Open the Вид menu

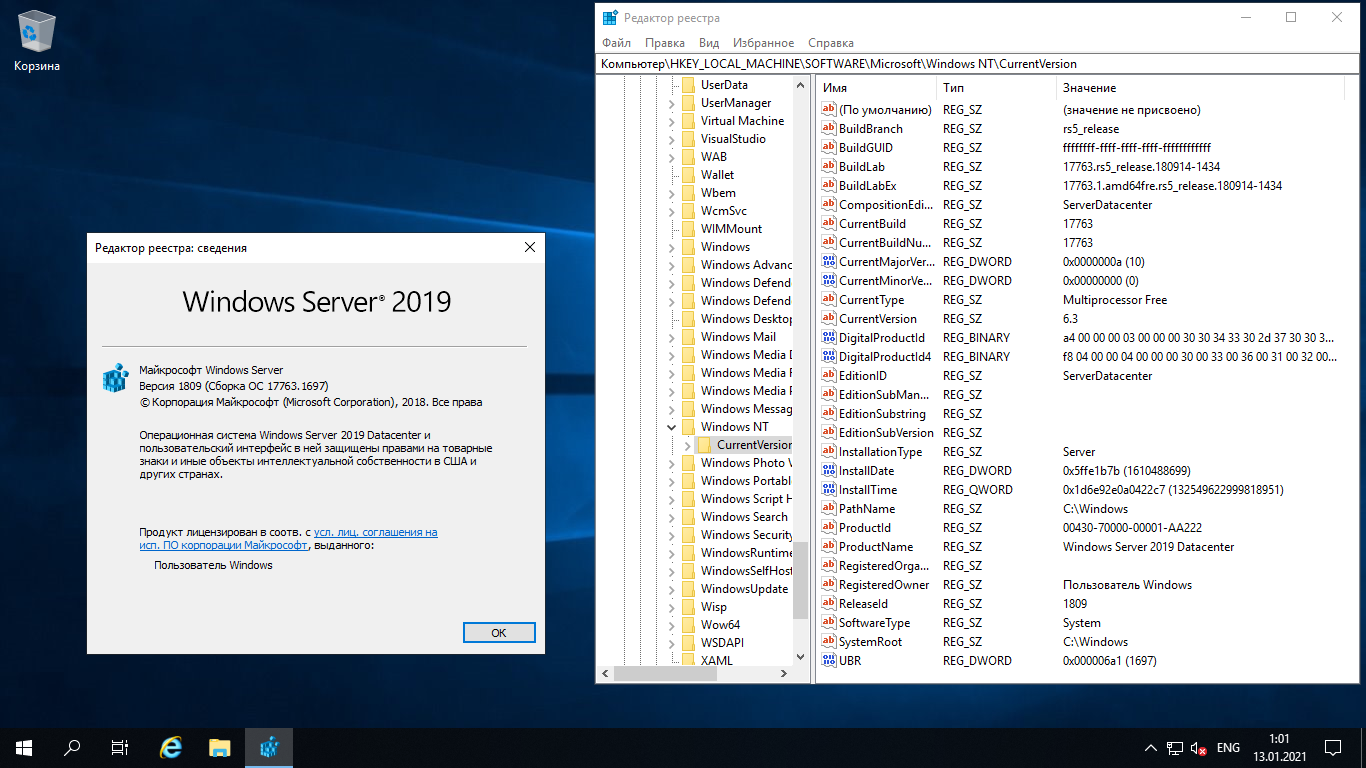coord(709,43)
